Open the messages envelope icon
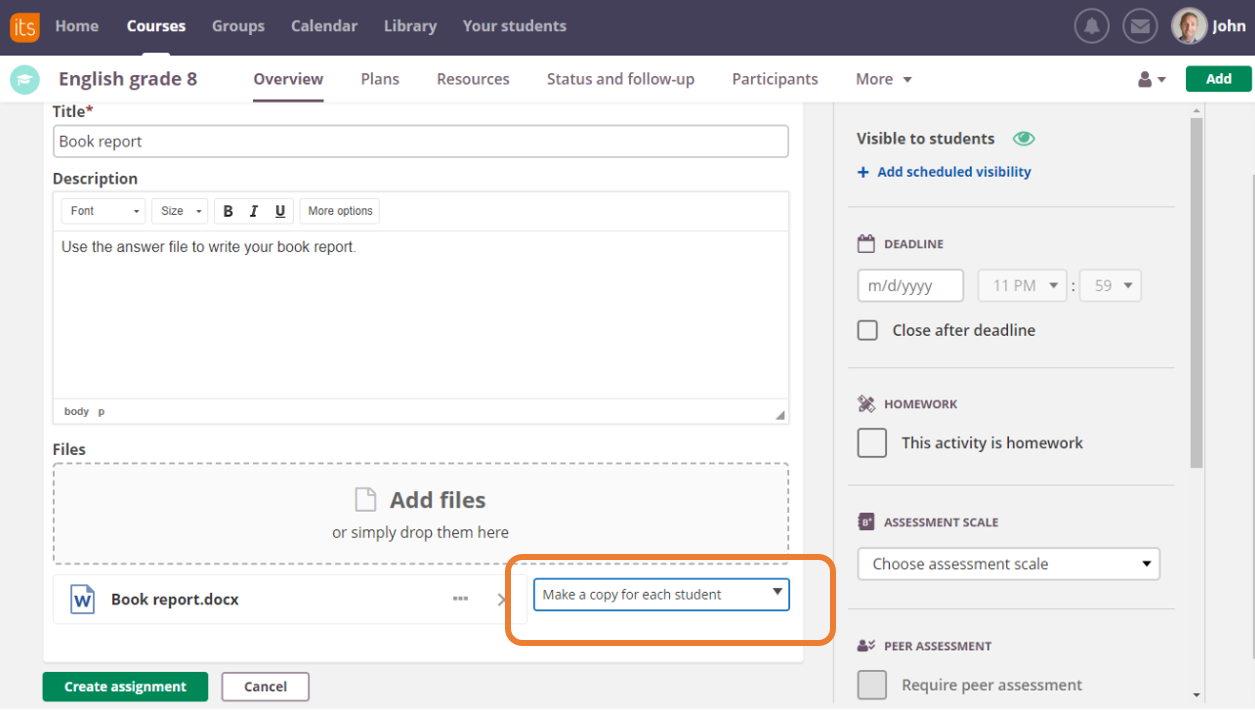 coord(1140,27)
